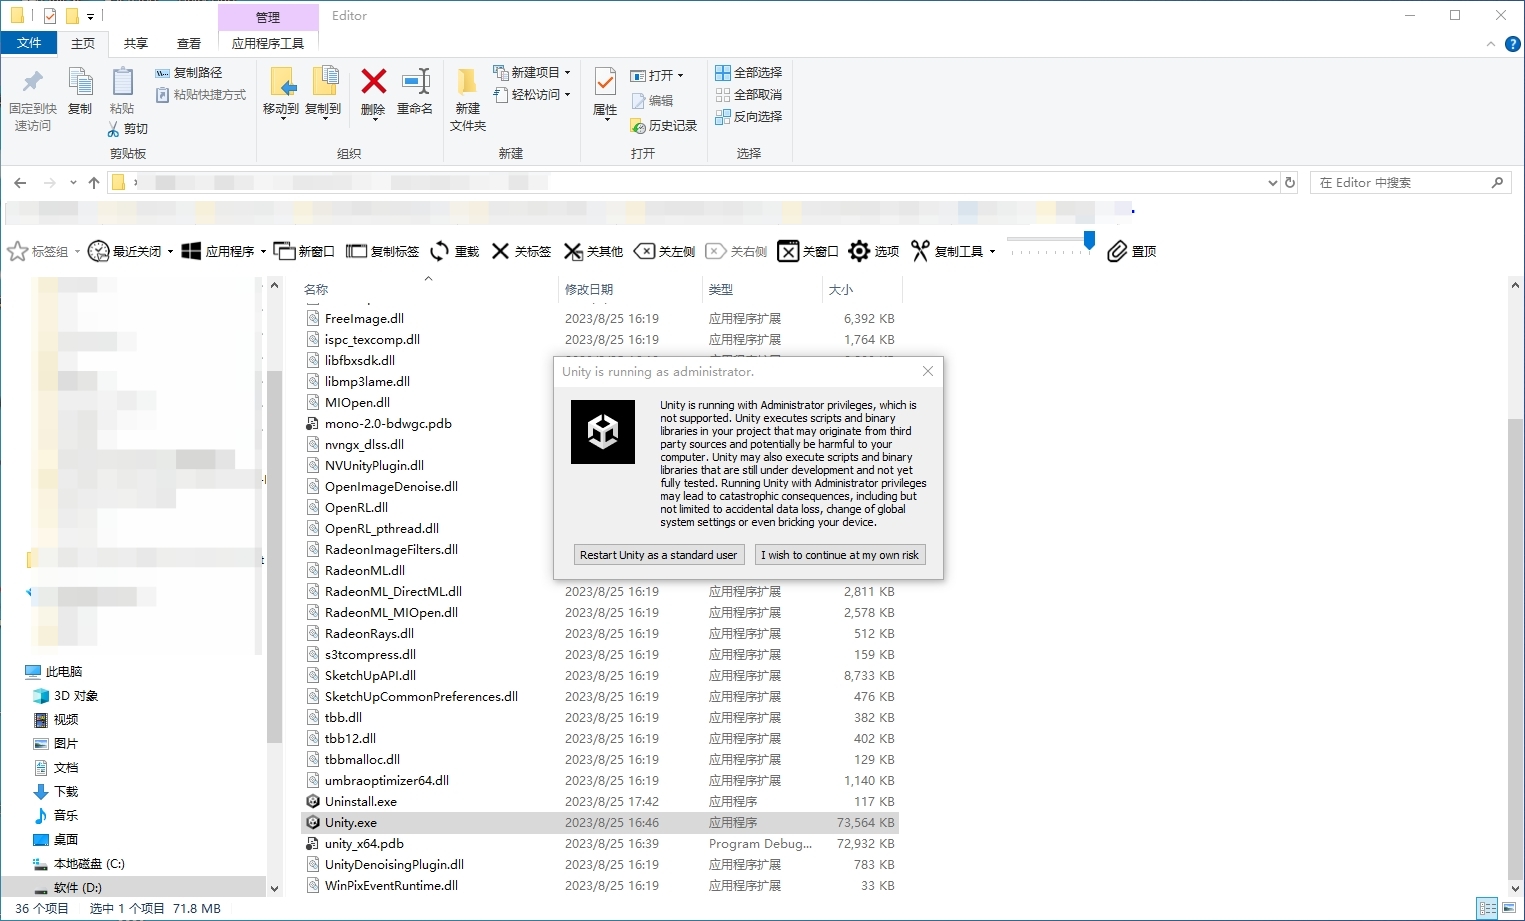Click the red Delete (删除) icon
Screen dimensions: 1525x921
click(x=373, y=81)
